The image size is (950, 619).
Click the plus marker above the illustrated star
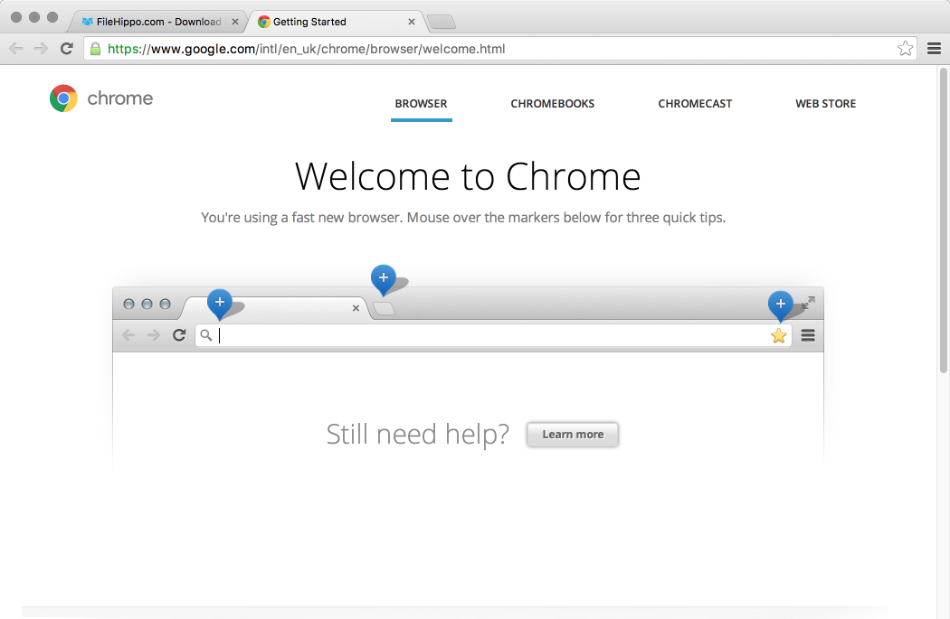tap(780, 305)
